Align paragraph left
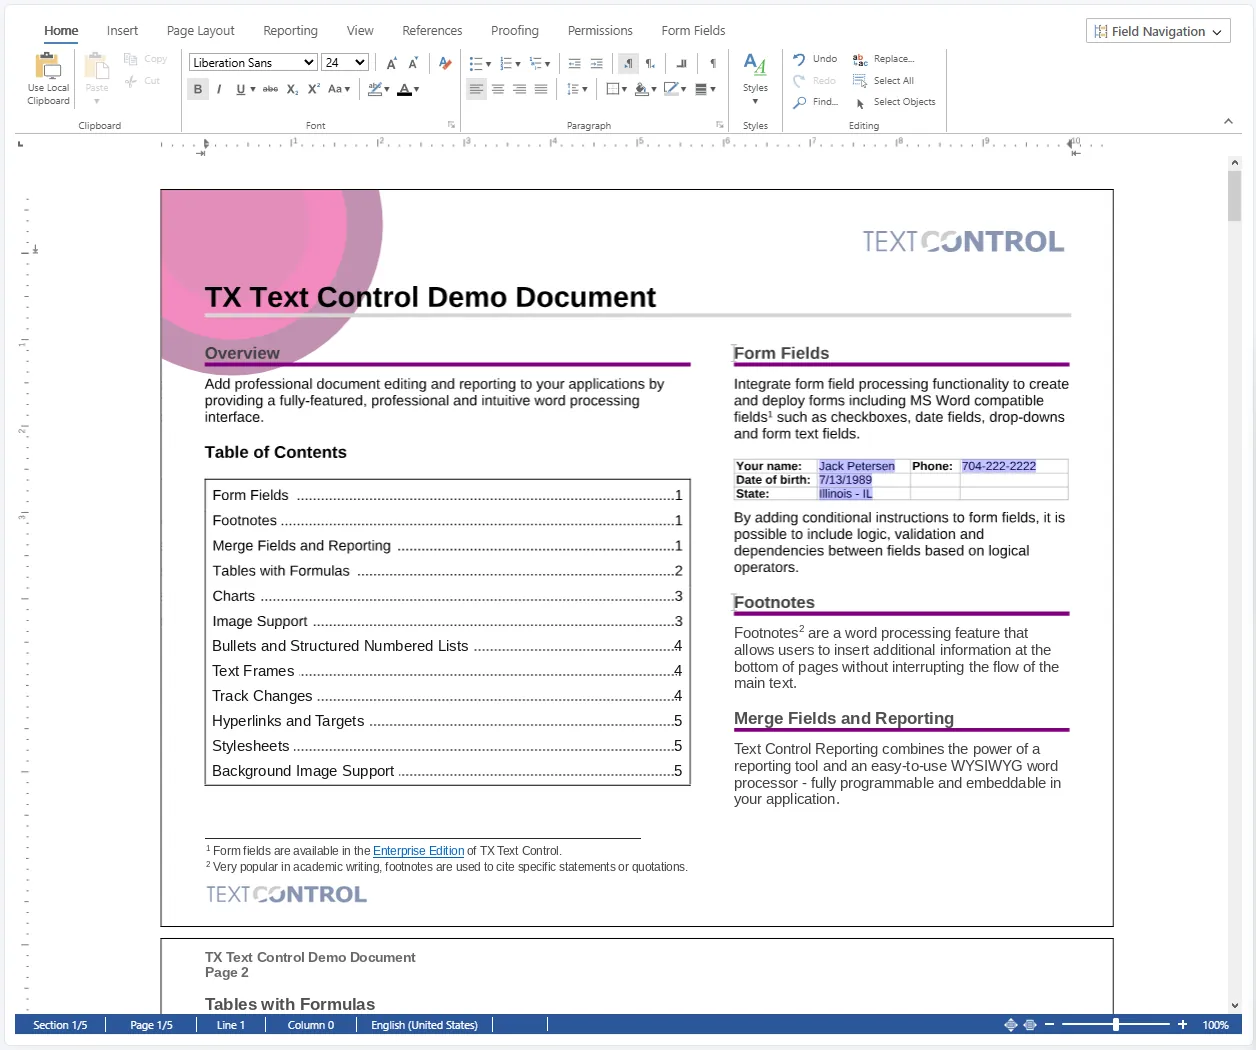 476,89
